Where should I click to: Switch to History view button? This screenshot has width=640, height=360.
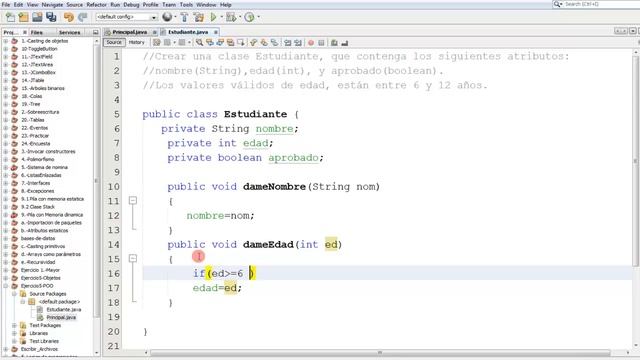pyautogui.click(x=136, y=42)
